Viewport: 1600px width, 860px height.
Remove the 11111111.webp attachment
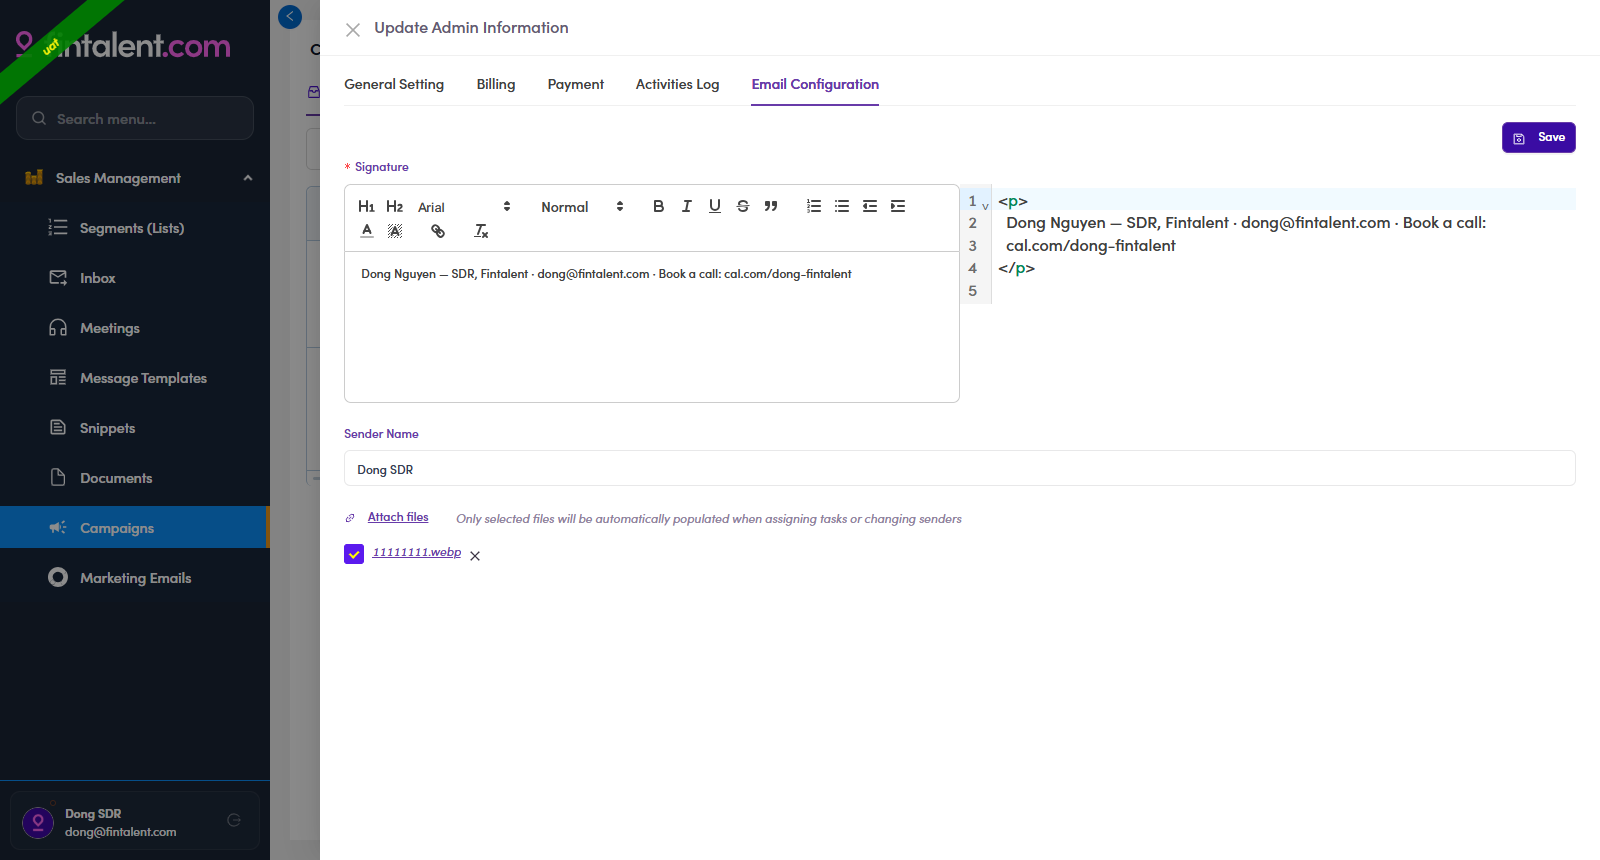click(475, 556)
